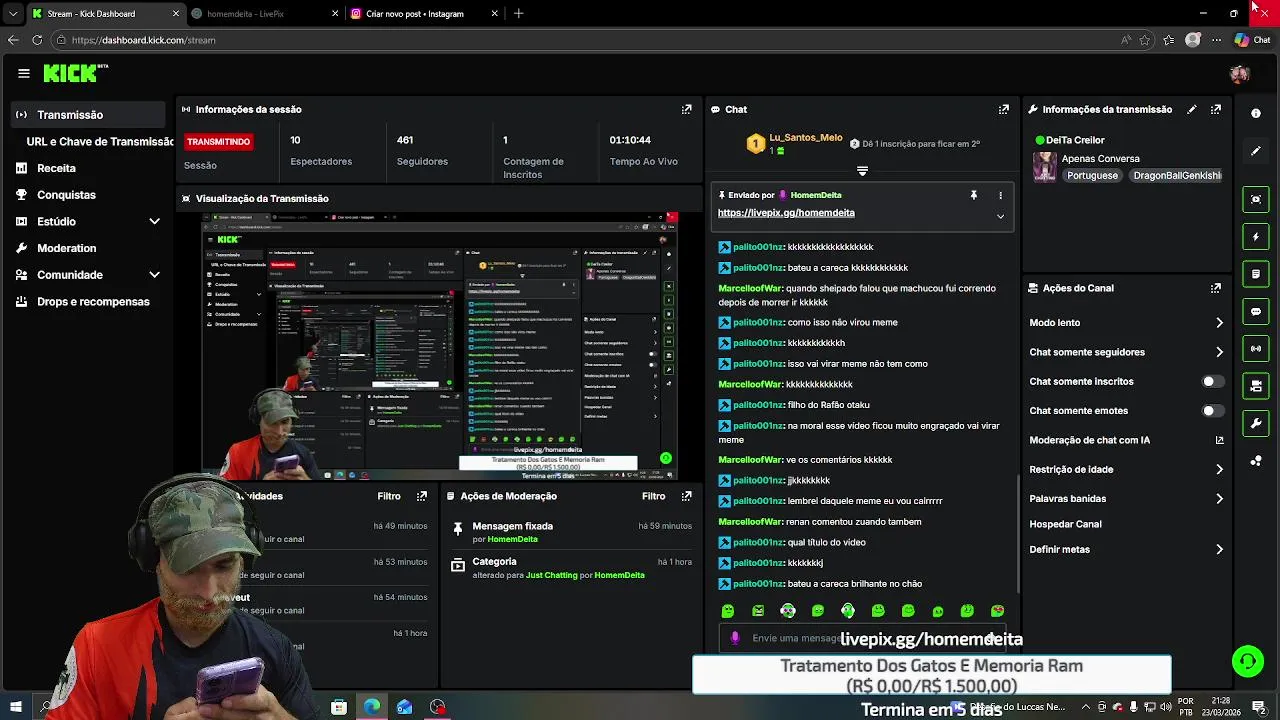Pop out the Informações da sessão panel
The image size is (1280, 720).
pyautogui.click(x=687, y=109)
